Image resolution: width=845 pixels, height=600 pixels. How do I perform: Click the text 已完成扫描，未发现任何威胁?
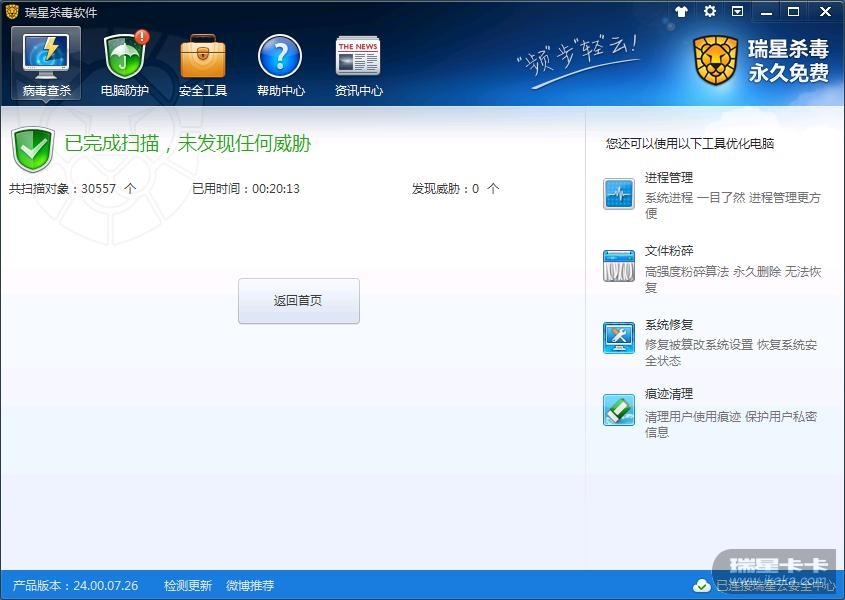point(188,143)
